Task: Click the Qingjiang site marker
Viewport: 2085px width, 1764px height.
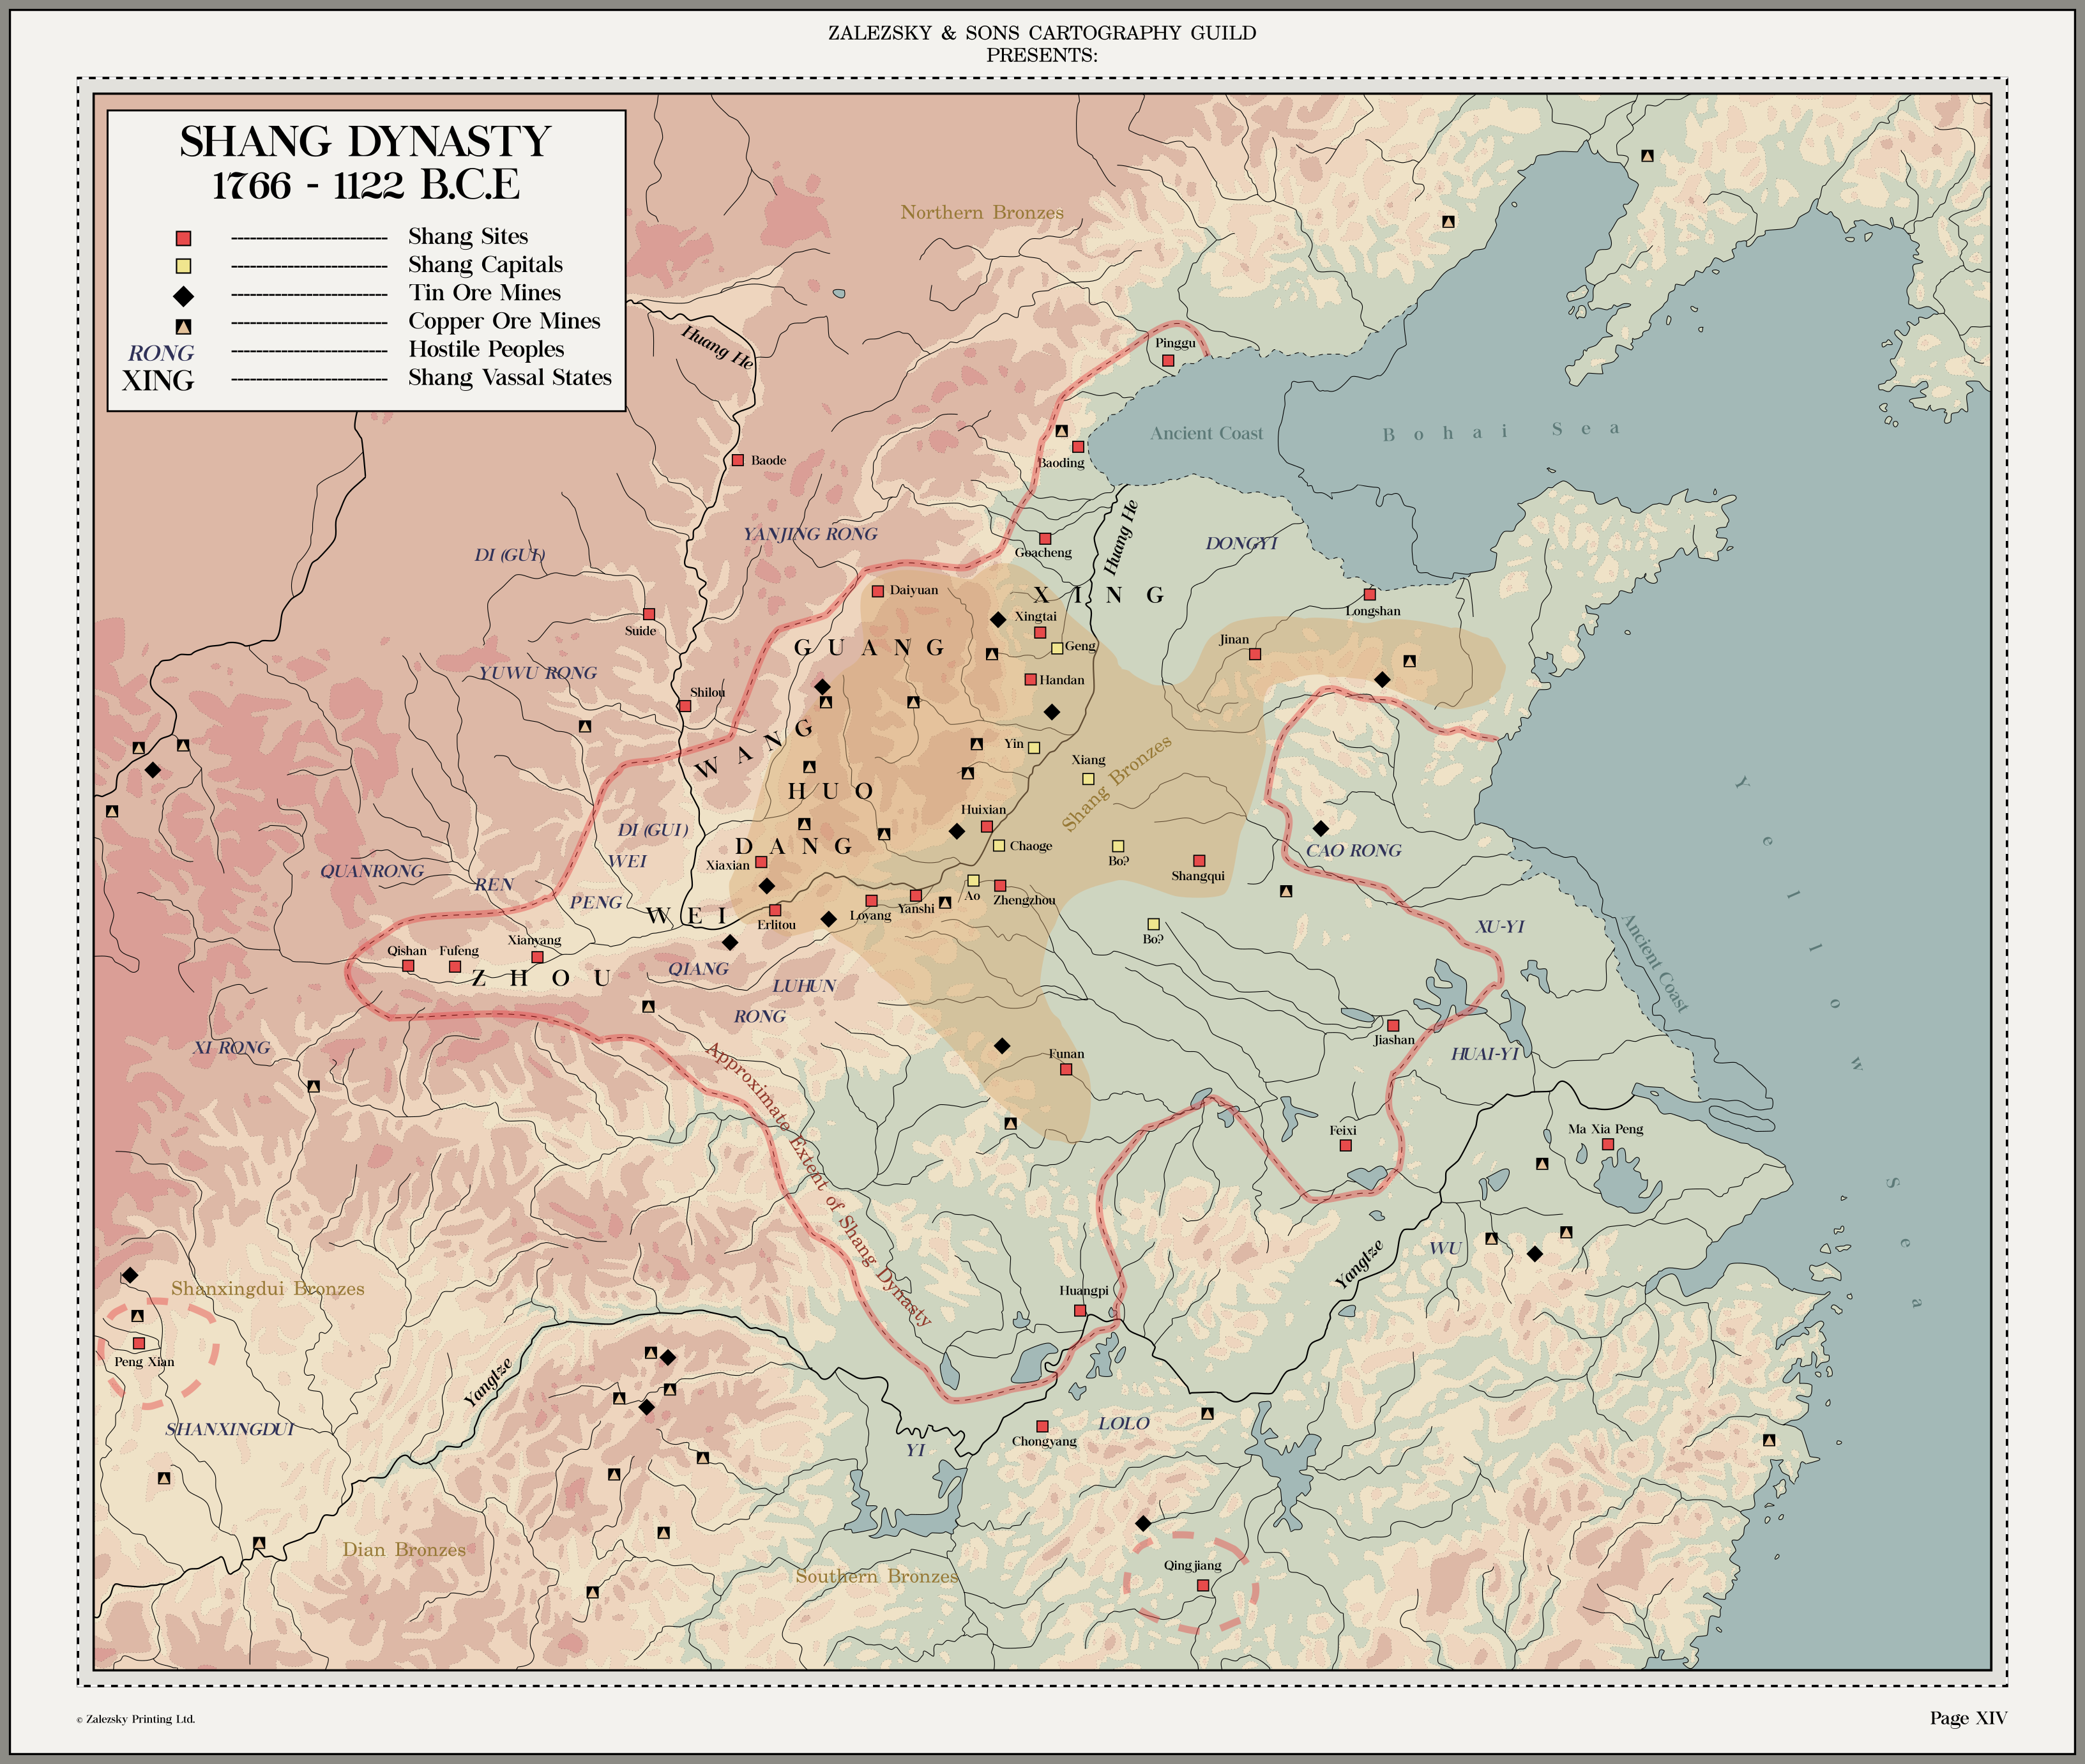Action: (1203, 1585)
